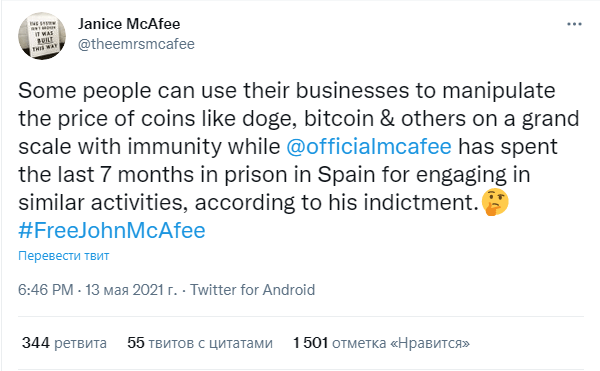Open 'твитов с цитатами' quote tweets list

210,343
